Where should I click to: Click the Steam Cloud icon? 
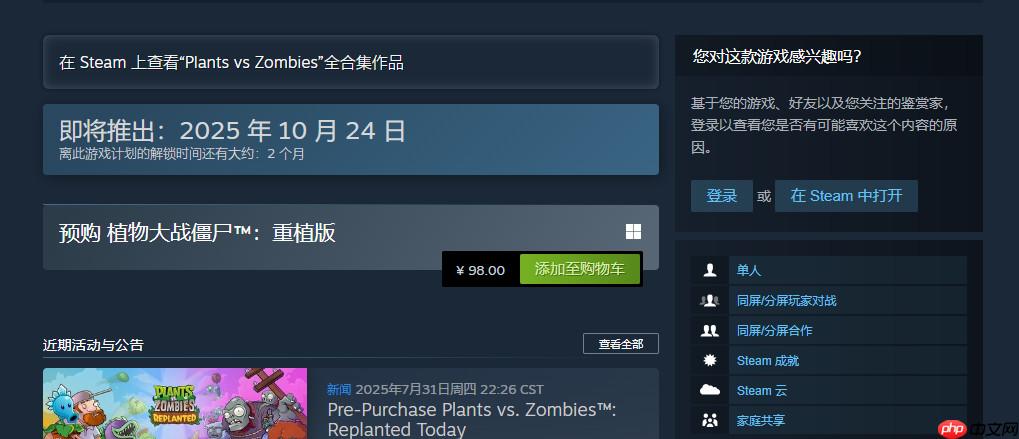[x=710, y=390]
